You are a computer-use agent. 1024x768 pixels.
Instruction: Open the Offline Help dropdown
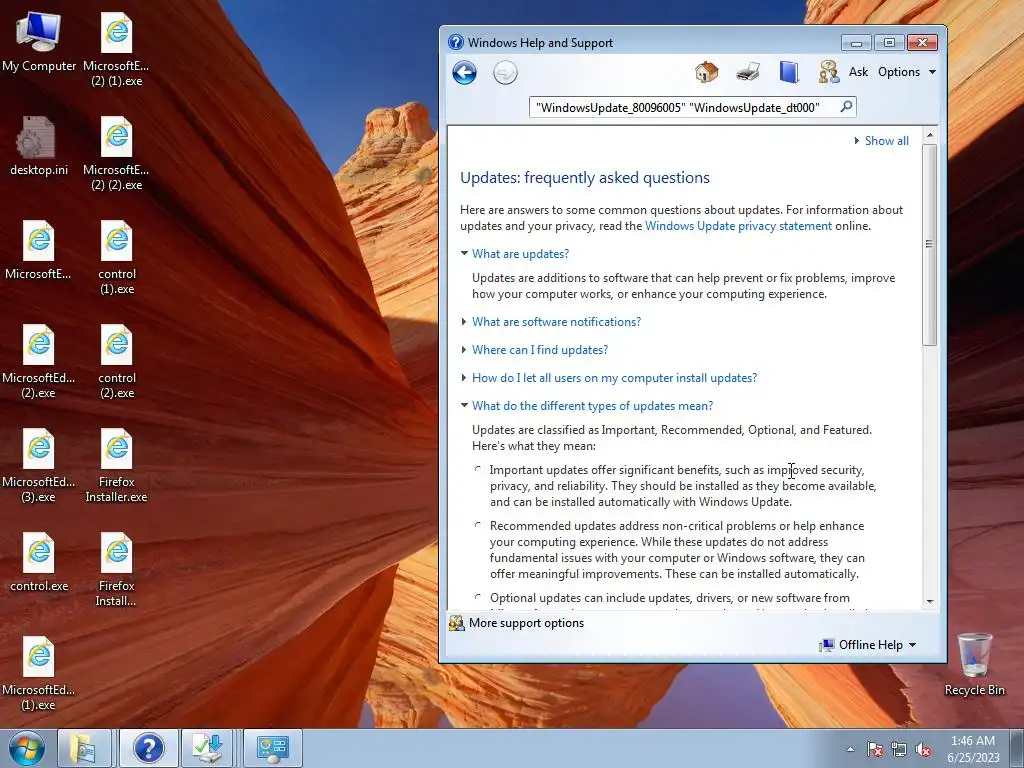coord(869,645)
